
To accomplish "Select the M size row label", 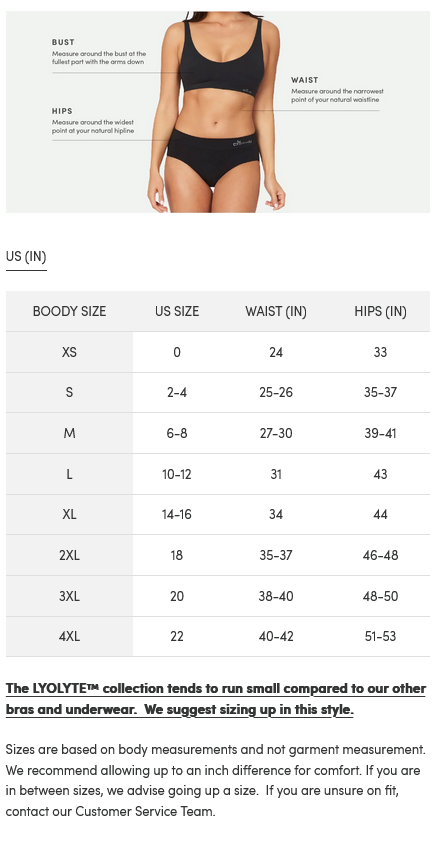I will pos(69,433).
